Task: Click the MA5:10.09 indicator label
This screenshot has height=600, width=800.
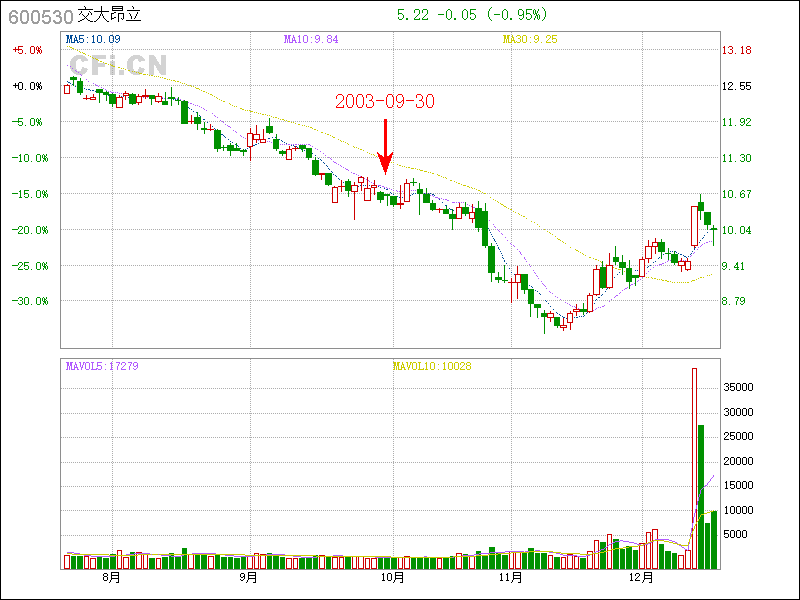Action: 93,39
